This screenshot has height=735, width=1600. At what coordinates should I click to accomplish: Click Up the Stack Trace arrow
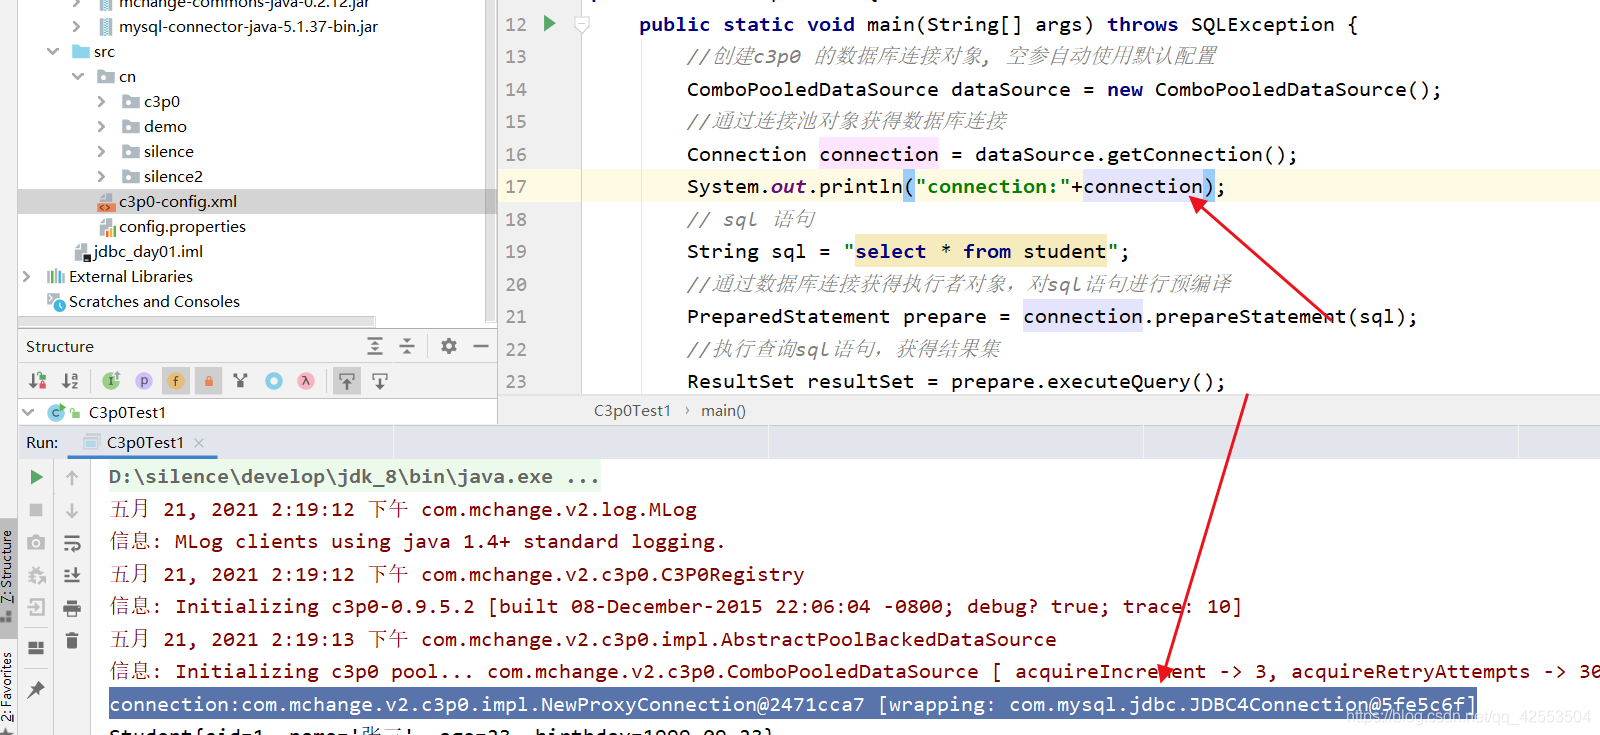coord(72,478)
